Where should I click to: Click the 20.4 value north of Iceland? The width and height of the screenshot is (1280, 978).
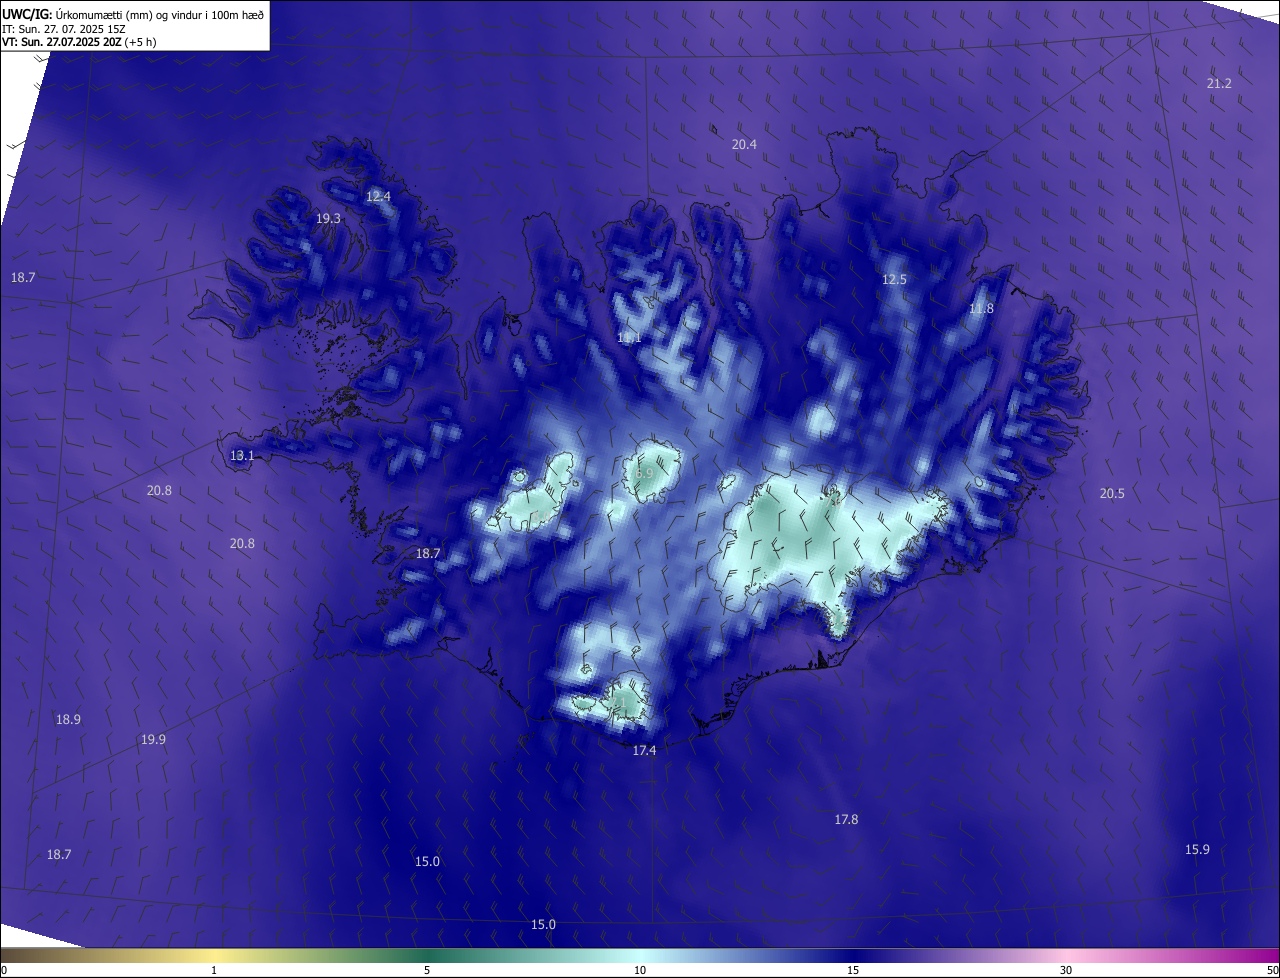click(x=744, y=144)
